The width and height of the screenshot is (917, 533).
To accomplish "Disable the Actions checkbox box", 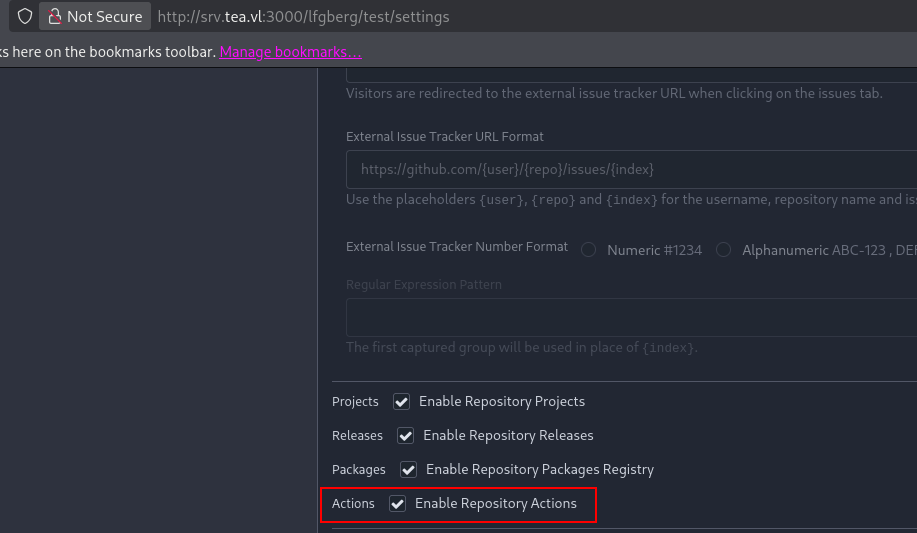I will click(398, 504).
